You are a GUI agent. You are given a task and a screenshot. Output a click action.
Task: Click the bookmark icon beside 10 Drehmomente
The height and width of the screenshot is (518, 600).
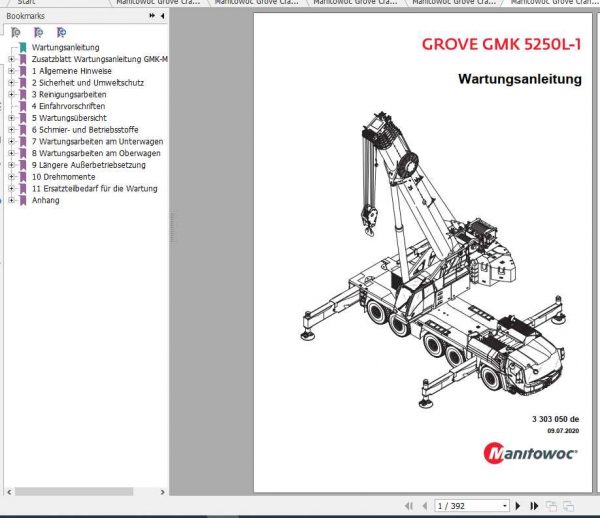click(23, 177)
